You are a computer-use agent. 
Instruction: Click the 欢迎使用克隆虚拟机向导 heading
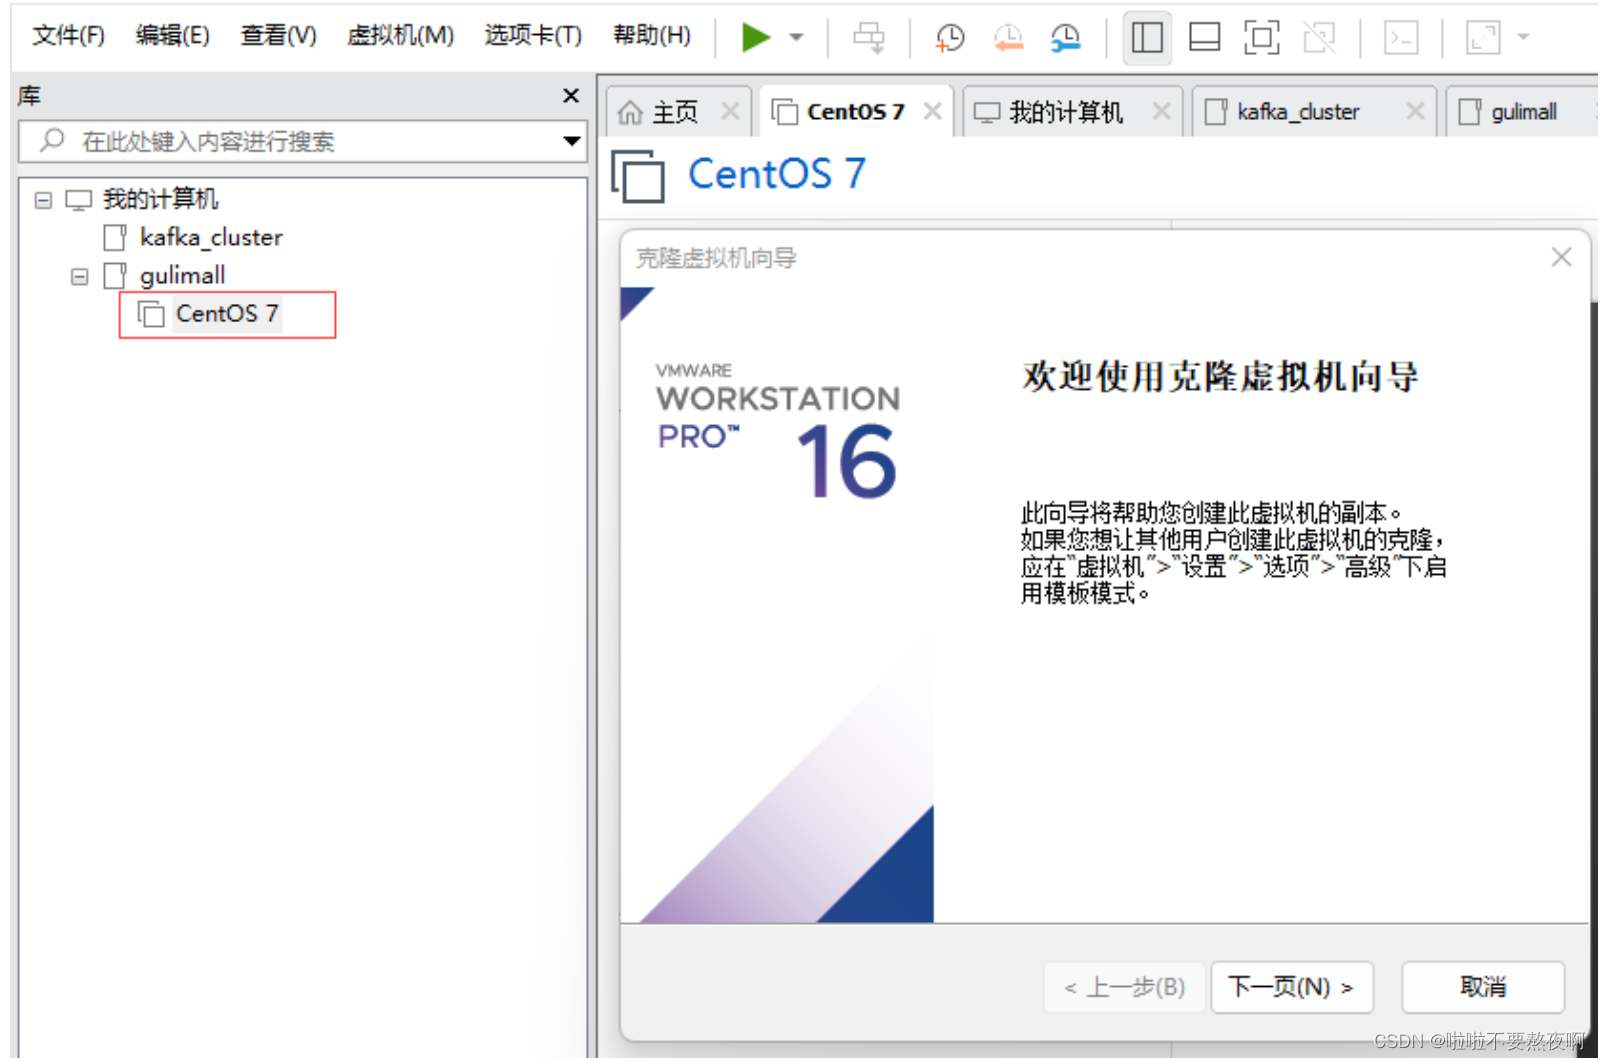pos(1220,377)
